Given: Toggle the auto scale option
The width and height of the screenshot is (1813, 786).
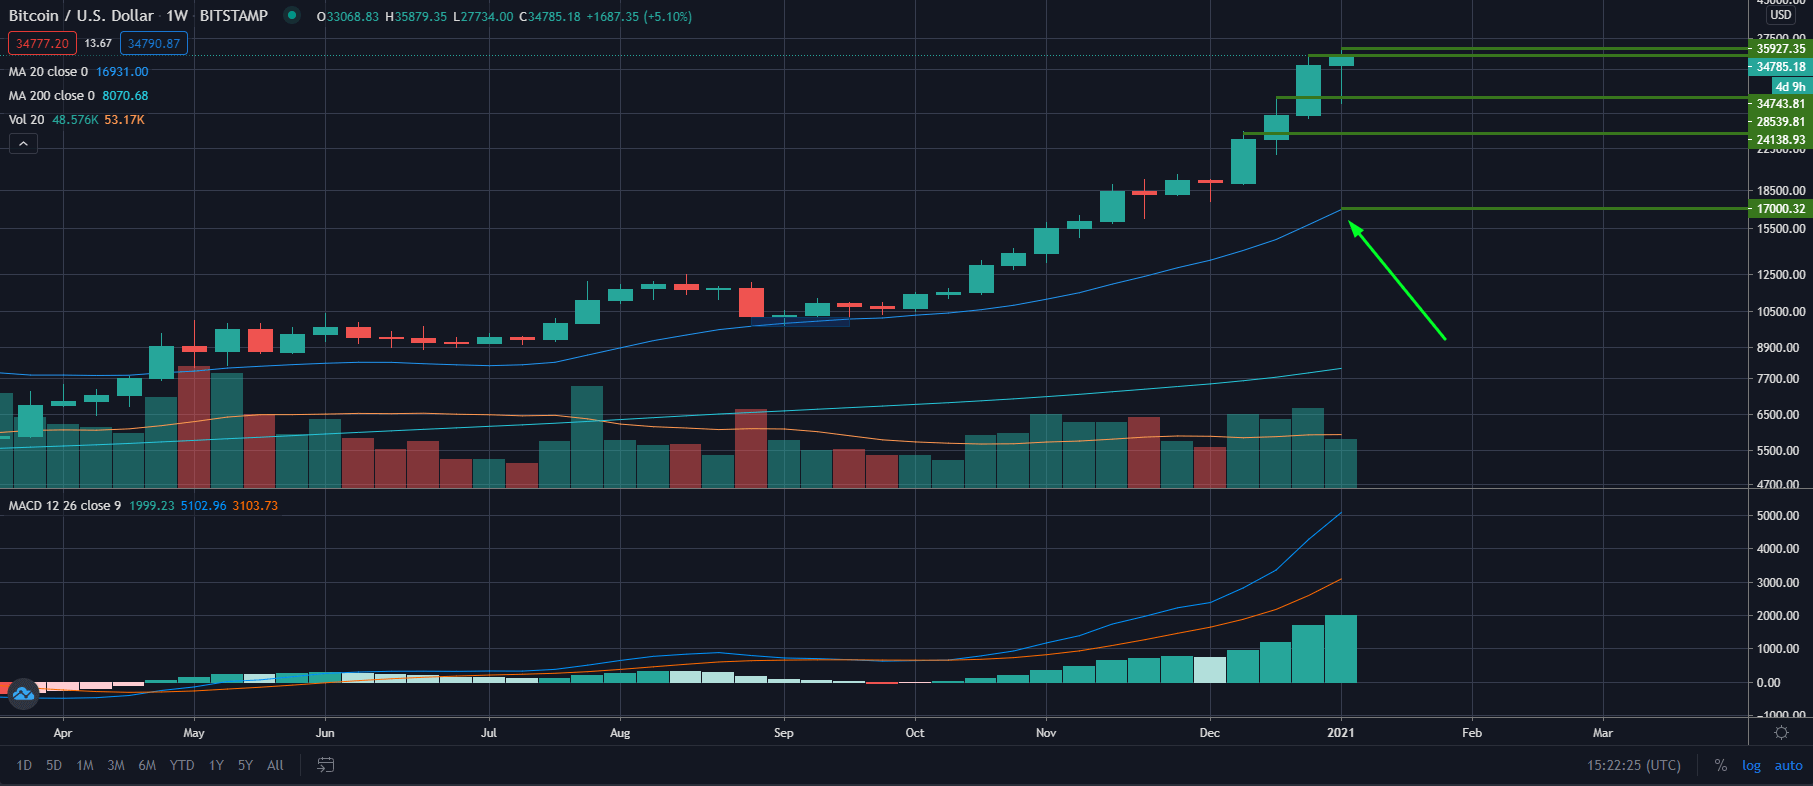Looking at the screenshot, I should pos(1788,765).
